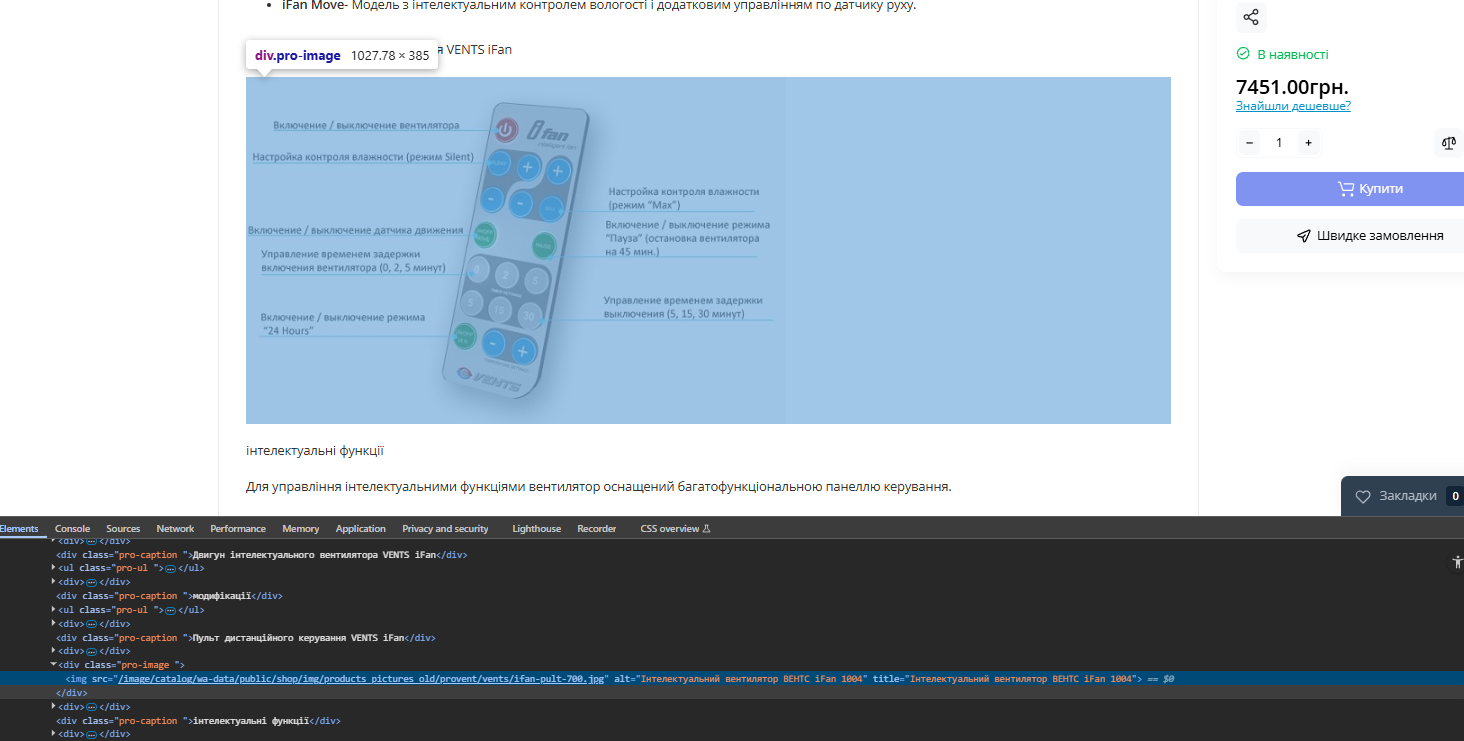
Task: Click the iFan Move bullet text
Action: (x=599, y=6)
